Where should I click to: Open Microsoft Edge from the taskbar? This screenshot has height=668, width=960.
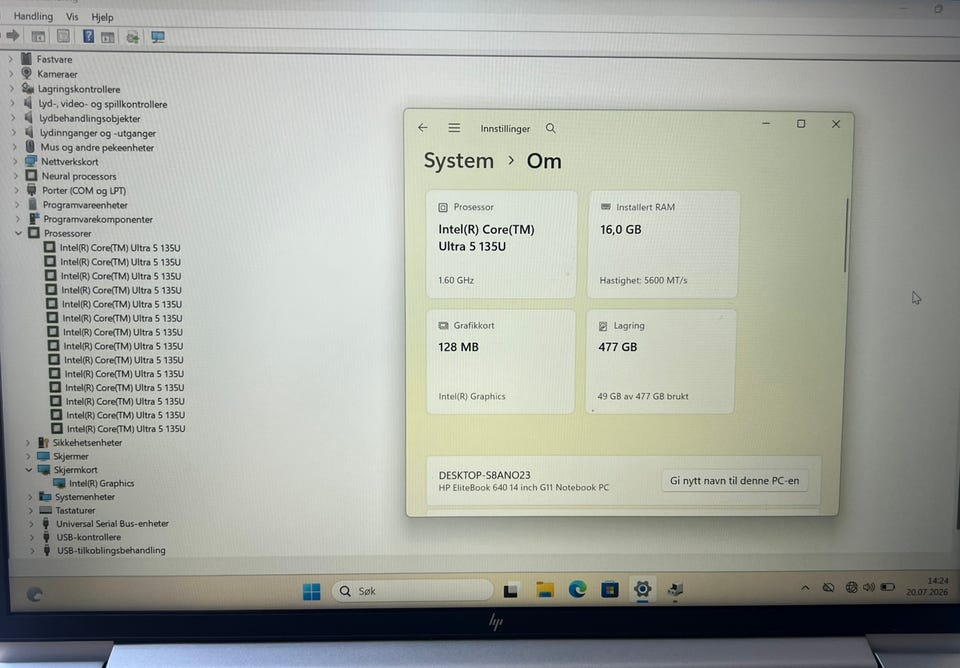(577, 589)
